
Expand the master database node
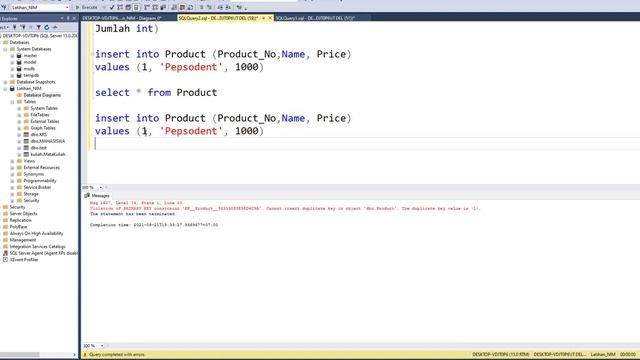coord(12,56)
